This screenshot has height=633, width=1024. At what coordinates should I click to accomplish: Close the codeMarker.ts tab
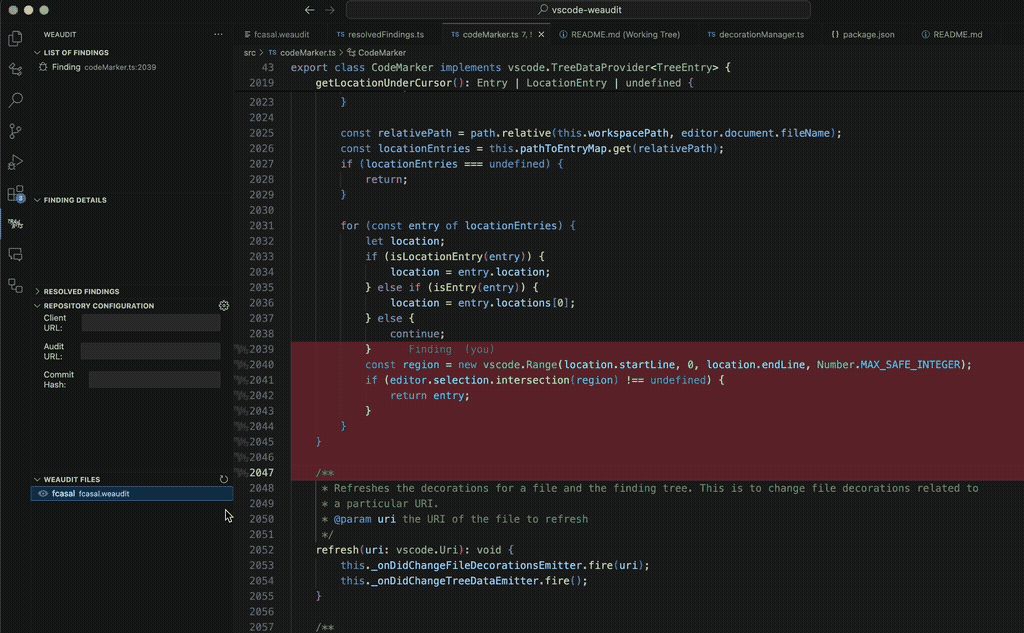(x=541, y=35)
